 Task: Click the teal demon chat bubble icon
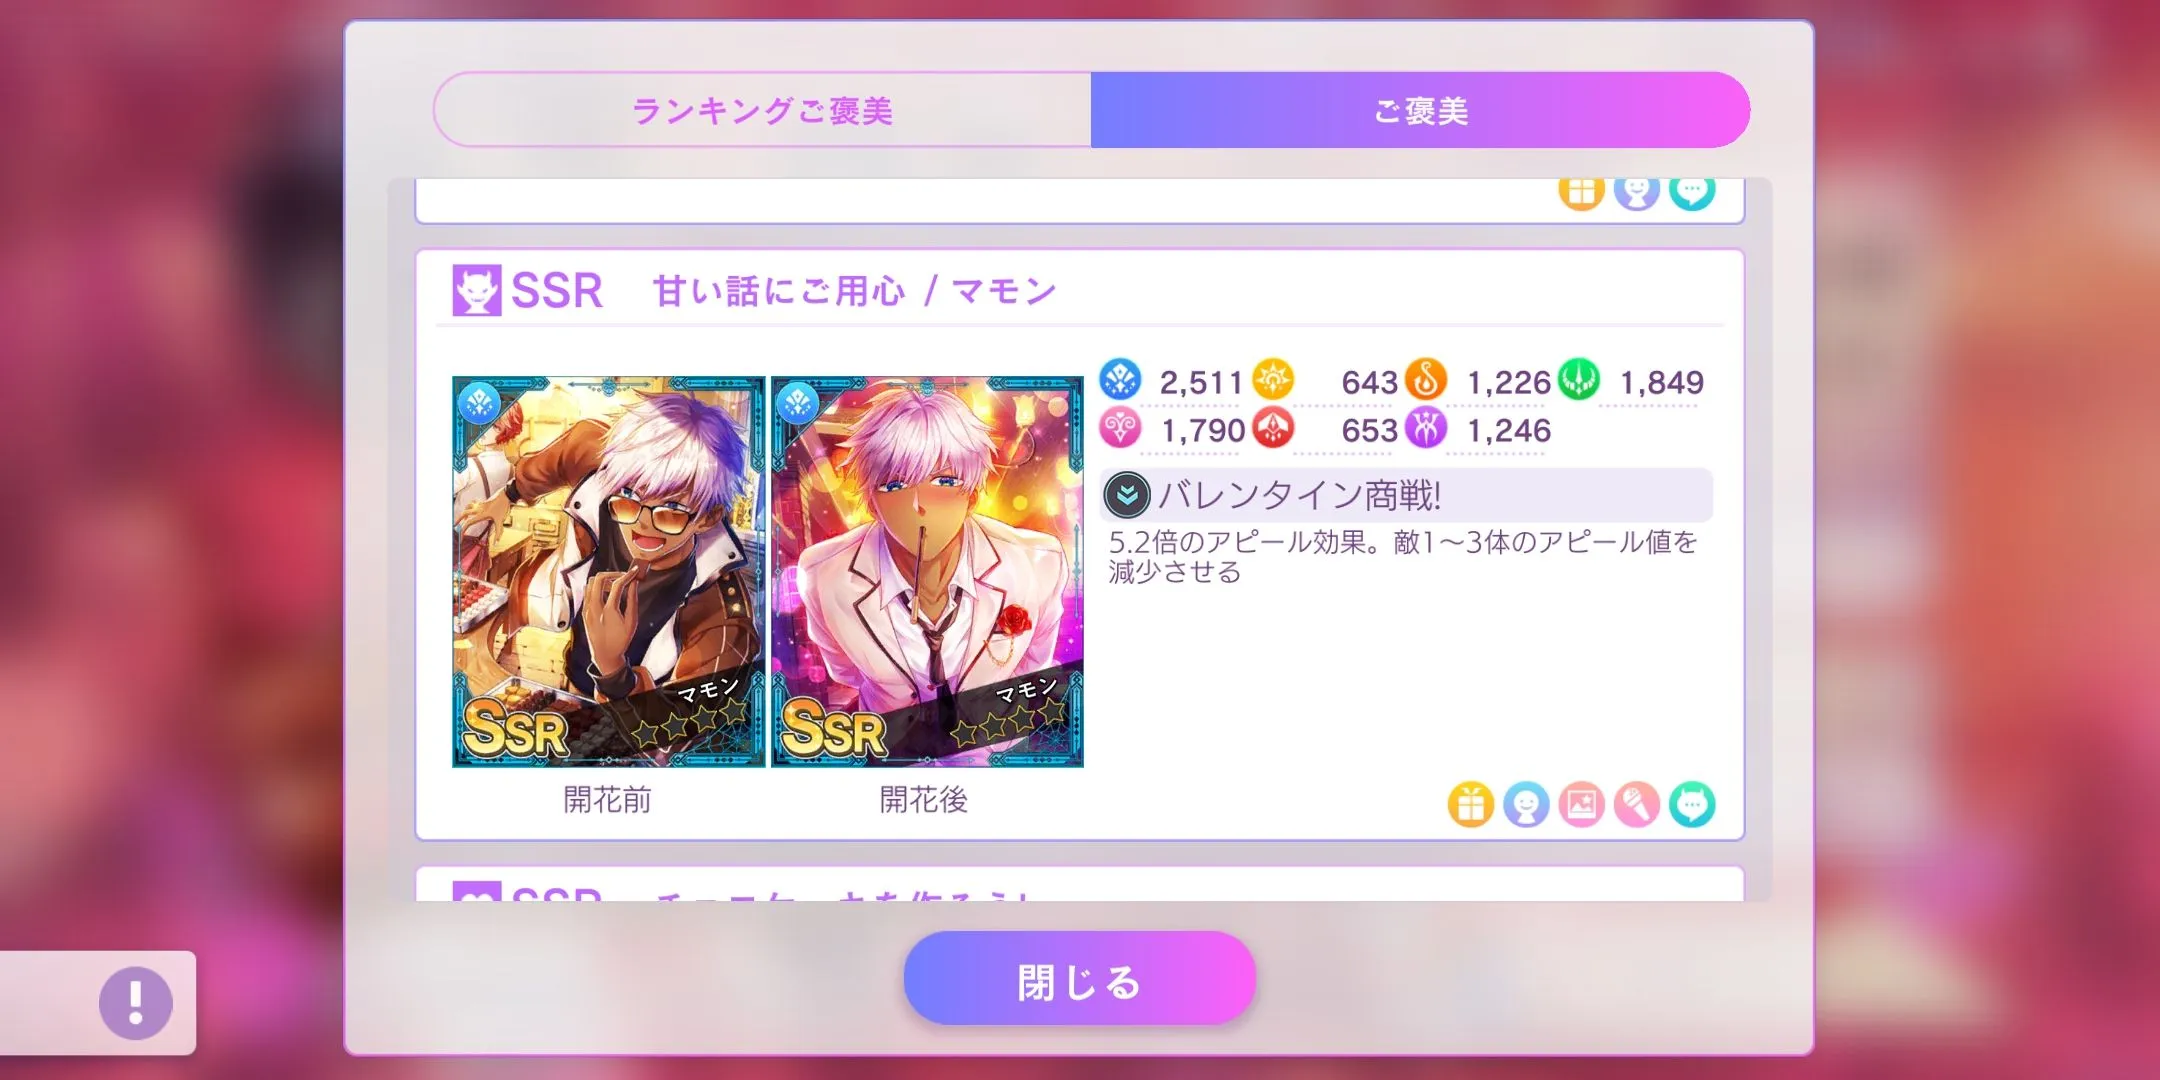coord(1692,804)
